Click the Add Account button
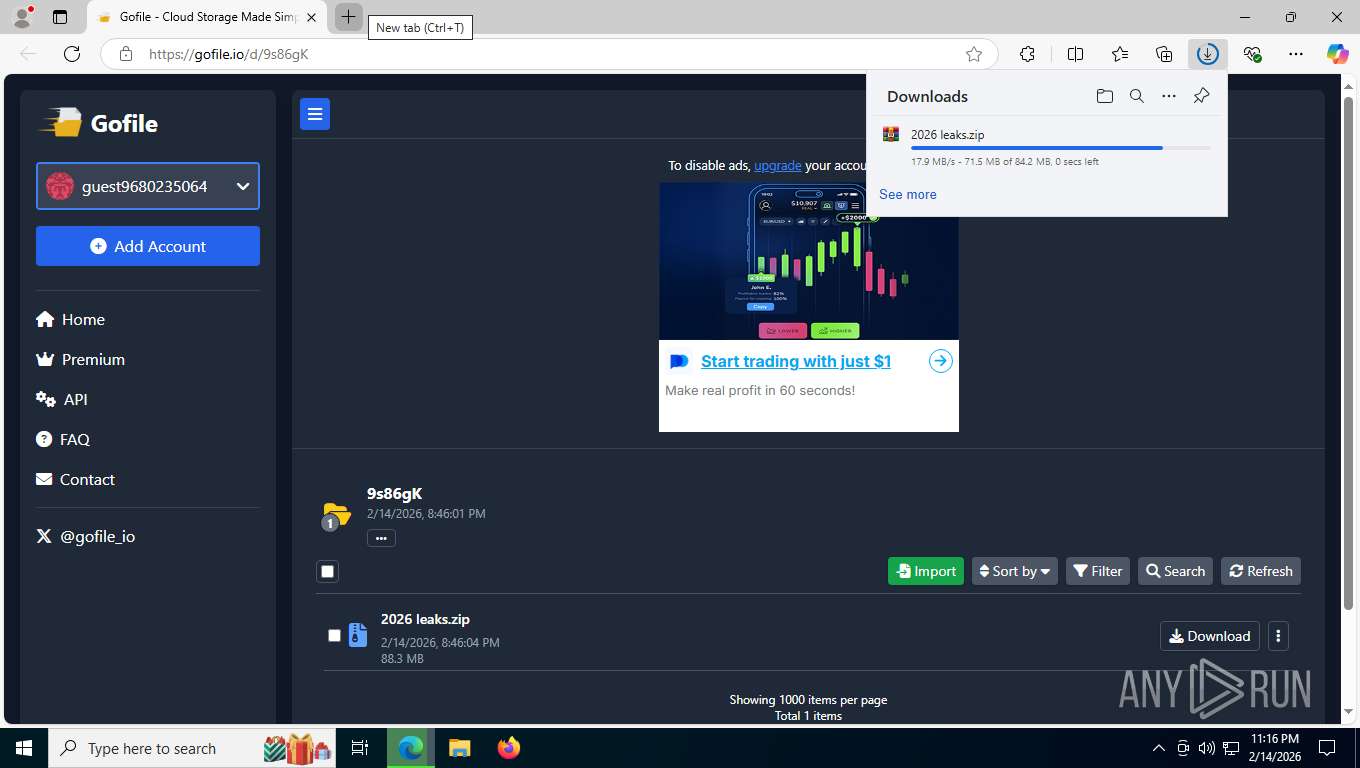Image resolution: width=1360 pixels, height=768 pixels. tap(148, 246)
